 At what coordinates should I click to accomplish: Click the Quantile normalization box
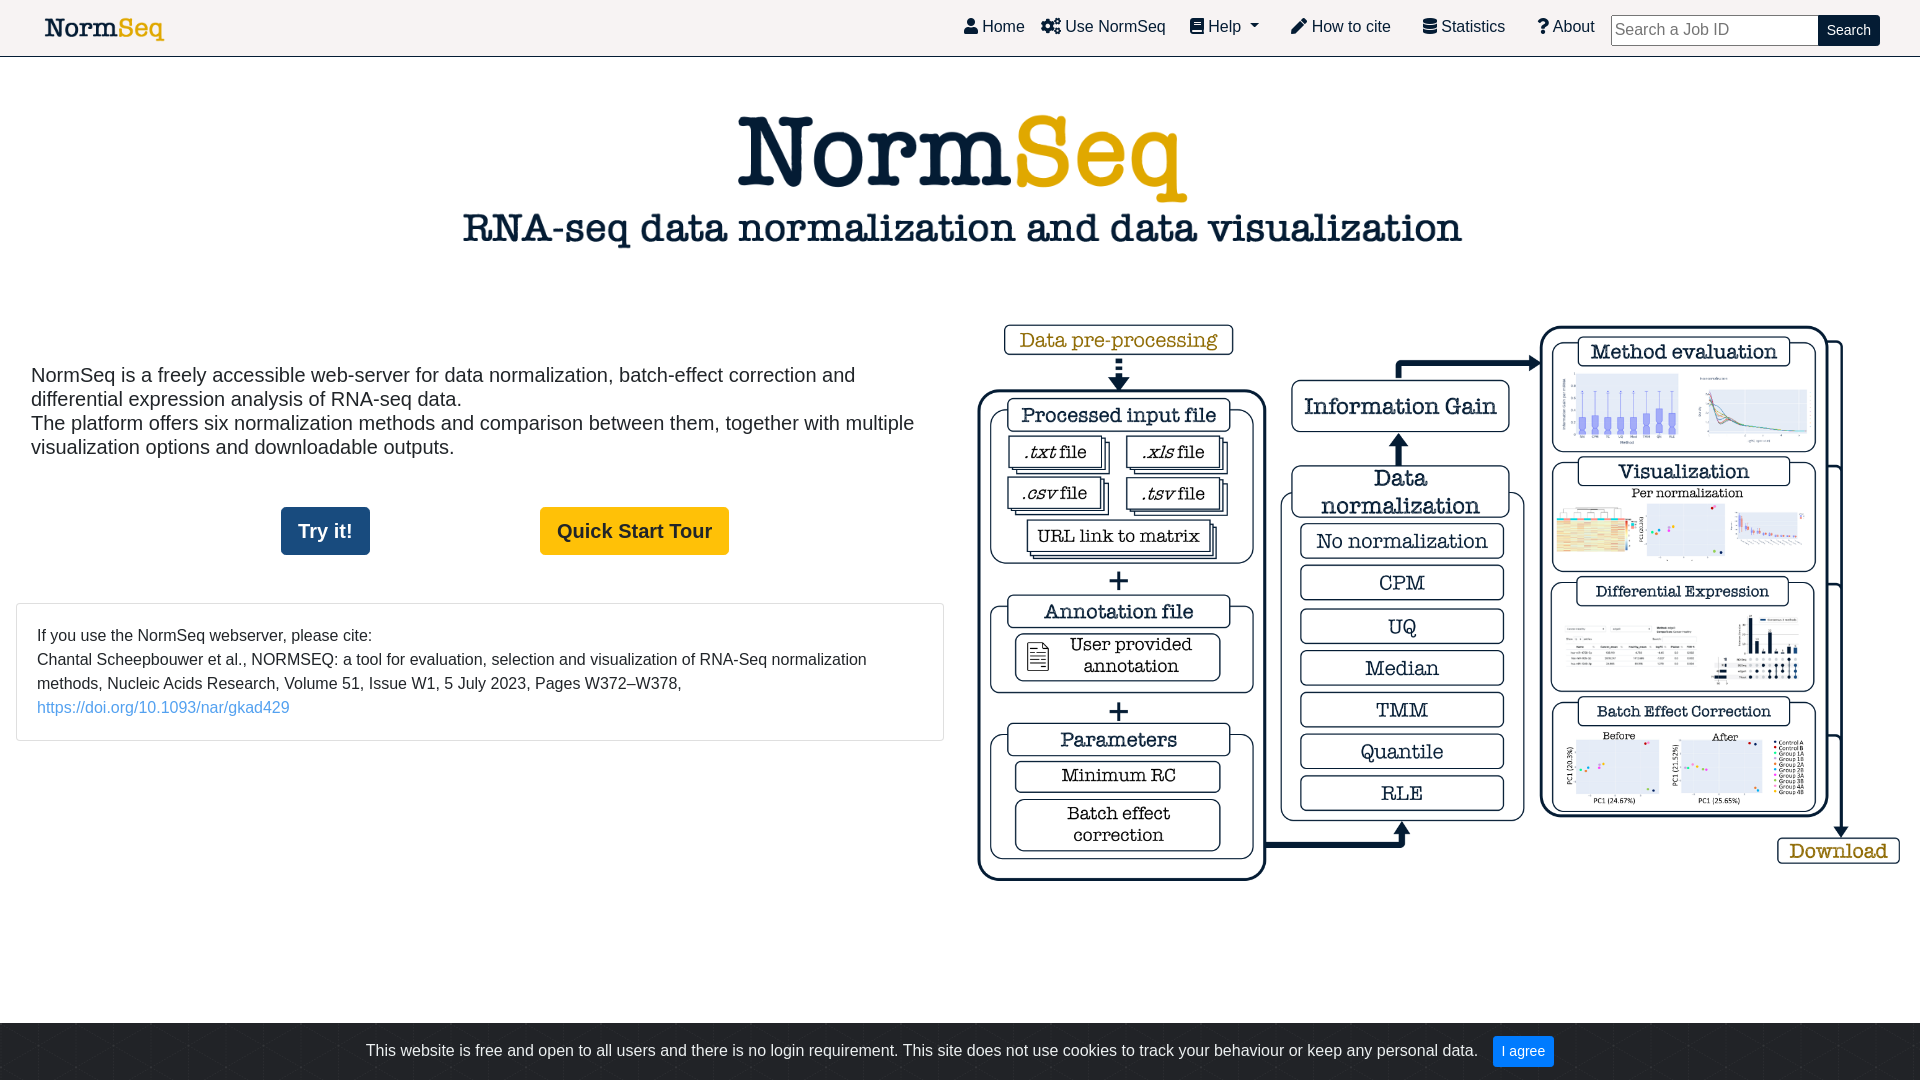[1402, 752]
